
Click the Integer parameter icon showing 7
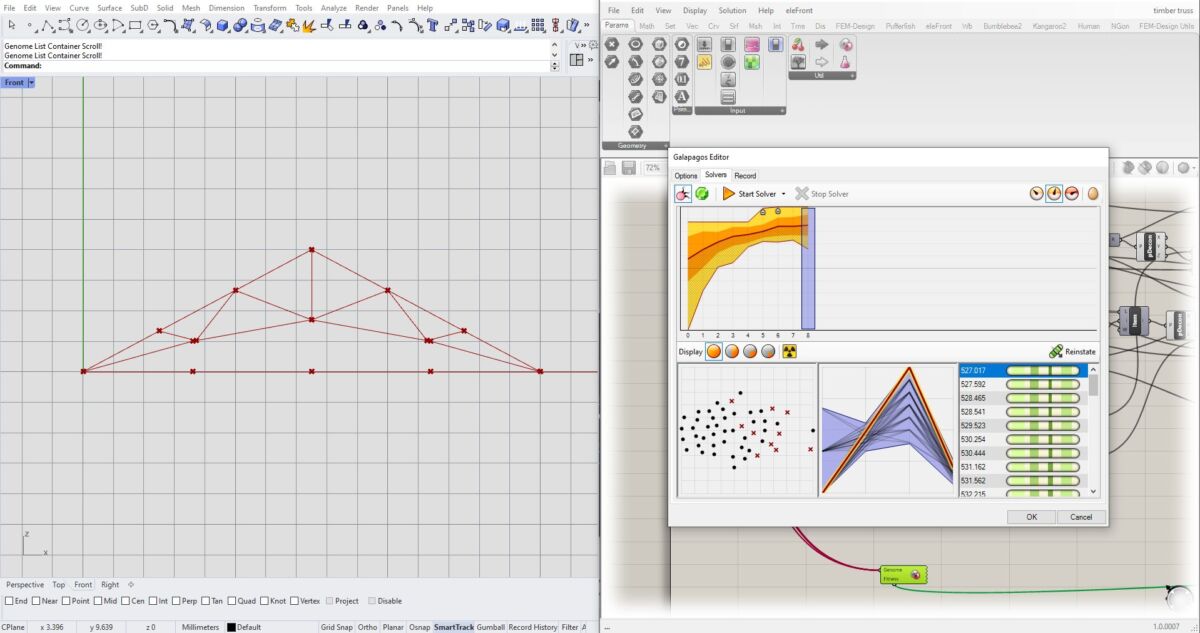tap(682, 63)
